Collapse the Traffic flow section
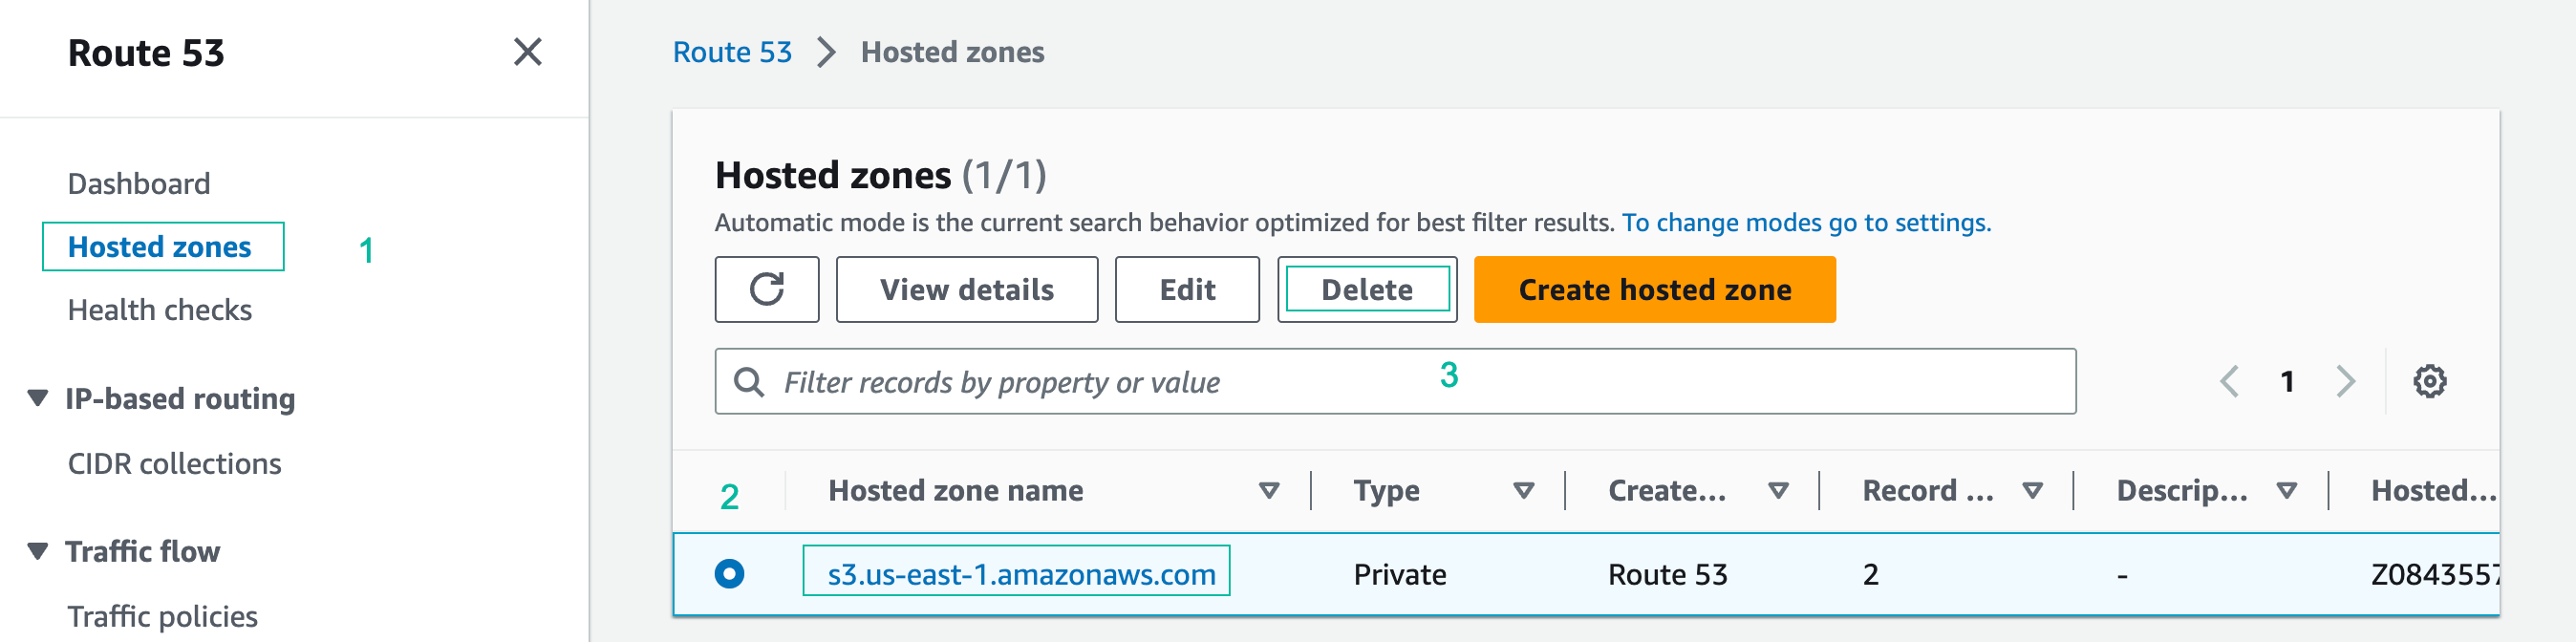This screenshot has height=642, width=2576. click(x=38, y=551)
